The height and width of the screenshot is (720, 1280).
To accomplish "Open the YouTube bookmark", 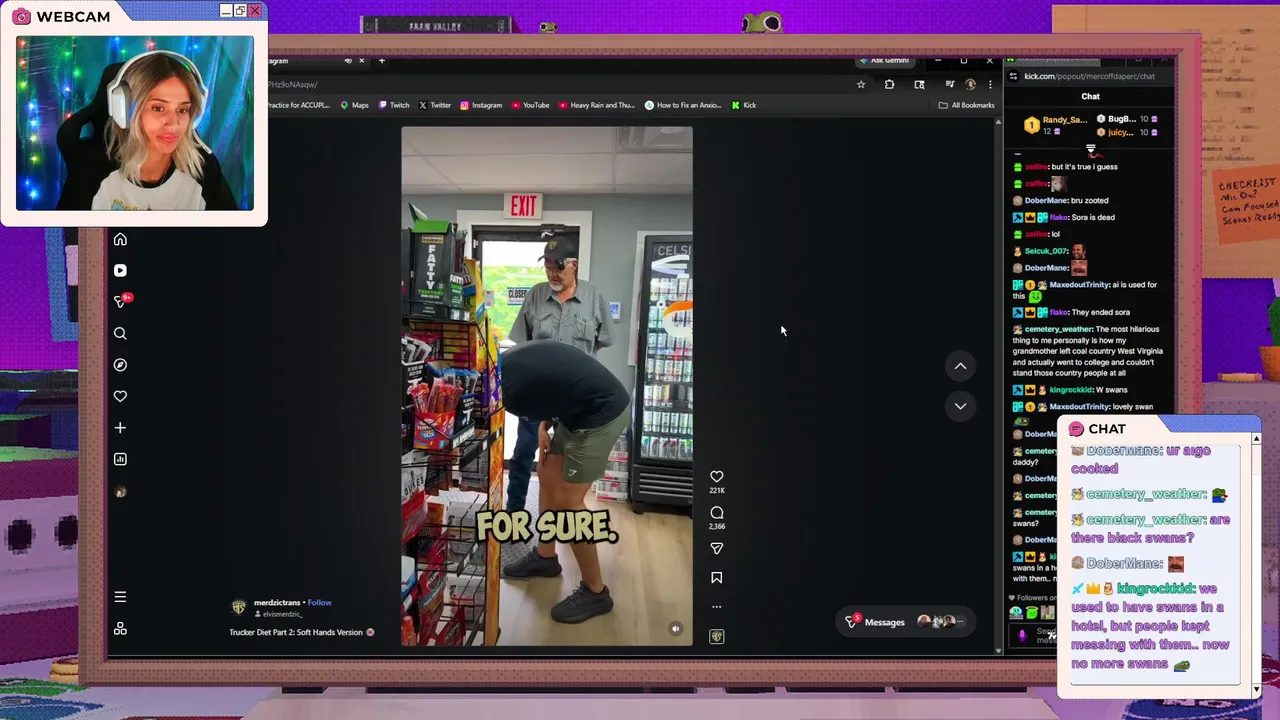I will coord(530,105).
